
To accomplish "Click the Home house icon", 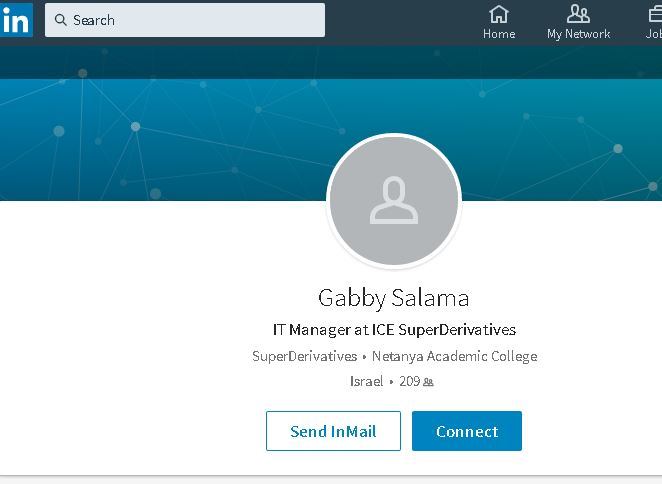I will click(498, 14).
